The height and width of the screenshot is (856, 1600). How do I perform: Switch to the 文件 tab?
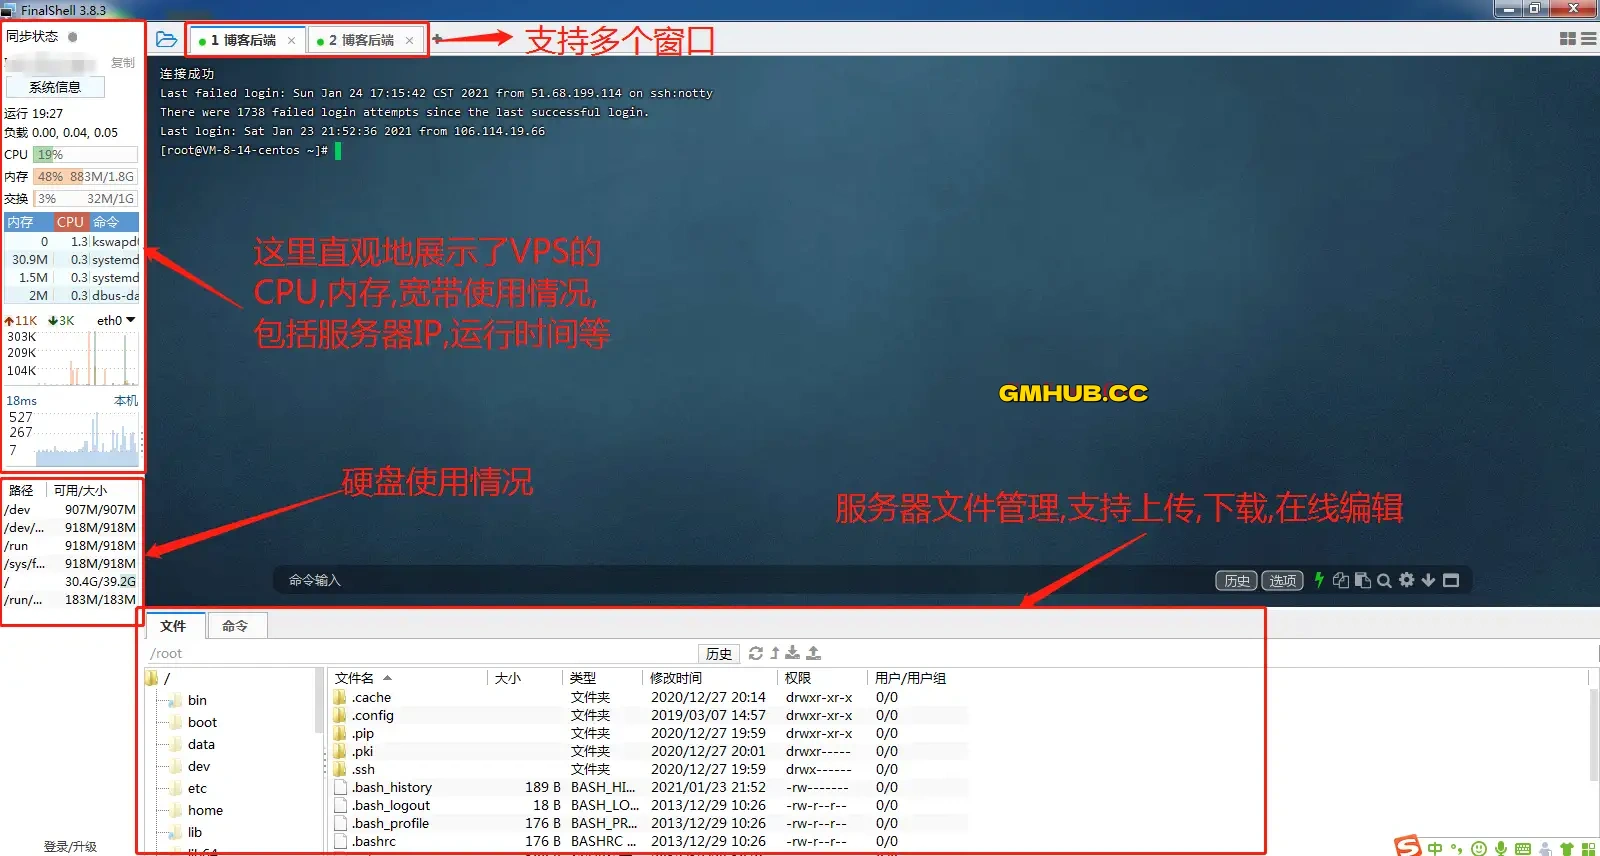174,626
